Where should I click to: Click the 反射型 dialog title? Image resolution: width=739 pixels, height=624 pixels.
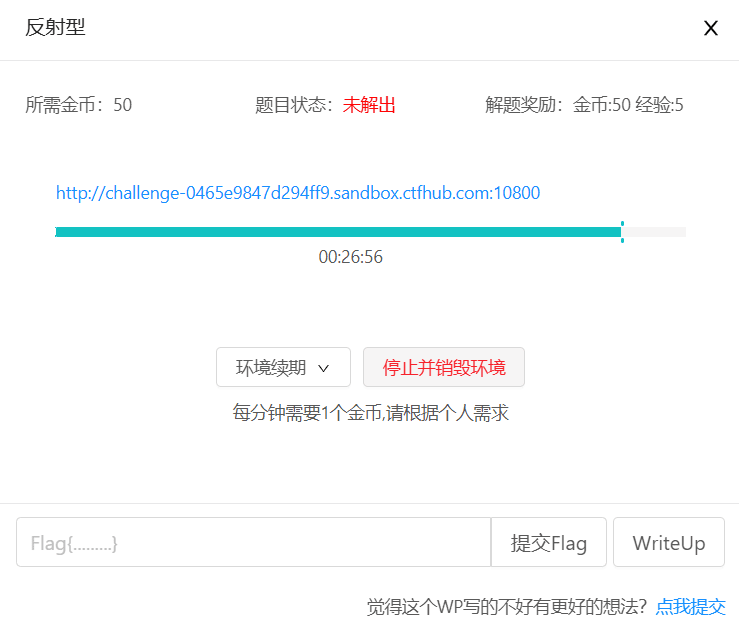[x=55, y=28]
